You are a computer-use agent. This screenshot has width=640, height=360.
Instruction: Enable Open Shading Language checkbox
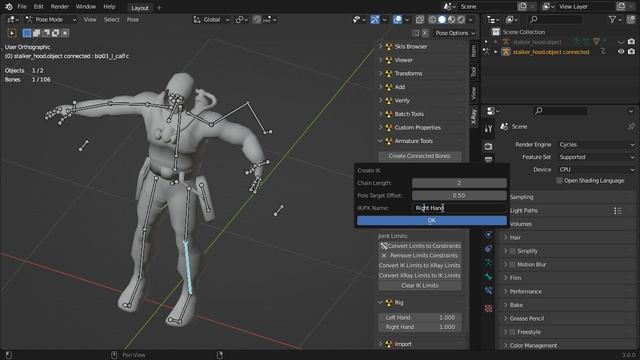pyautogui.click(x=560, y=180)
